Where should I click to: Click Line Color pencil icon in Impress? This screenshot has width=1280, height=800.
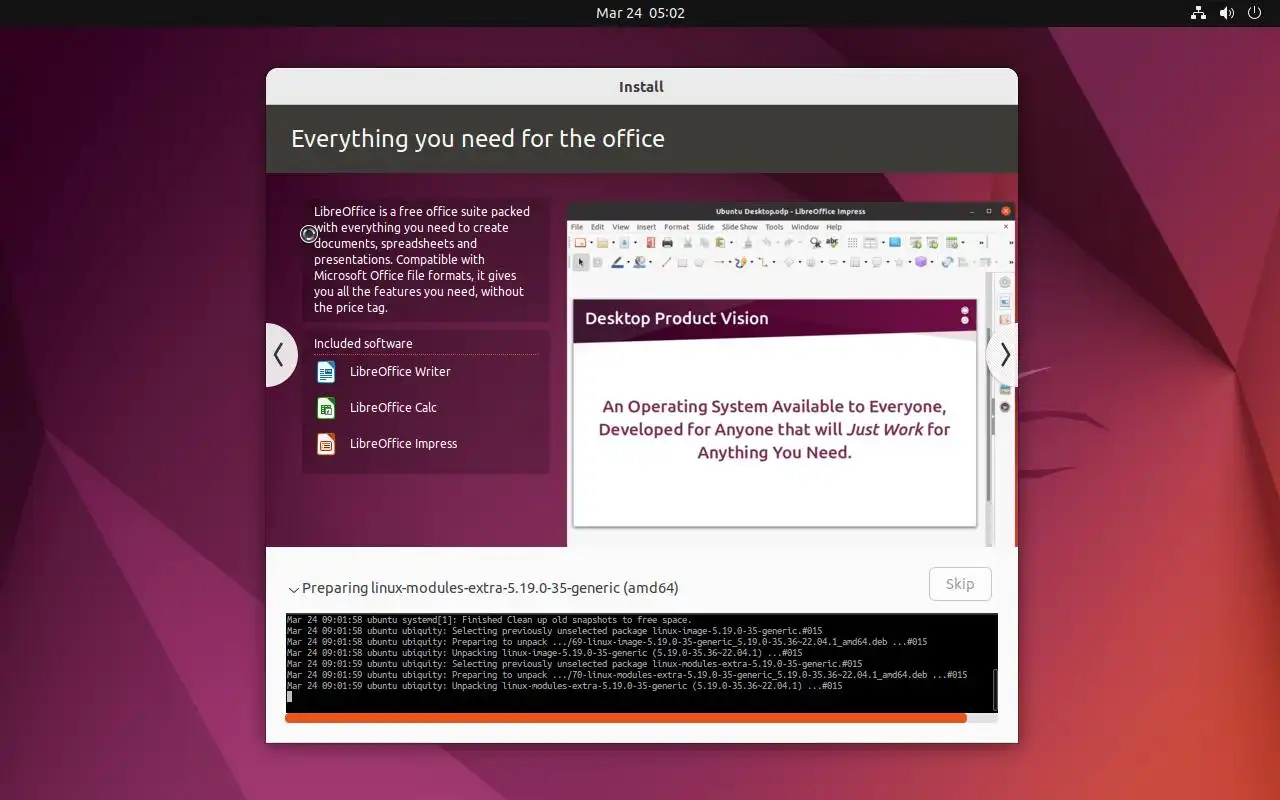click(618, 263)
